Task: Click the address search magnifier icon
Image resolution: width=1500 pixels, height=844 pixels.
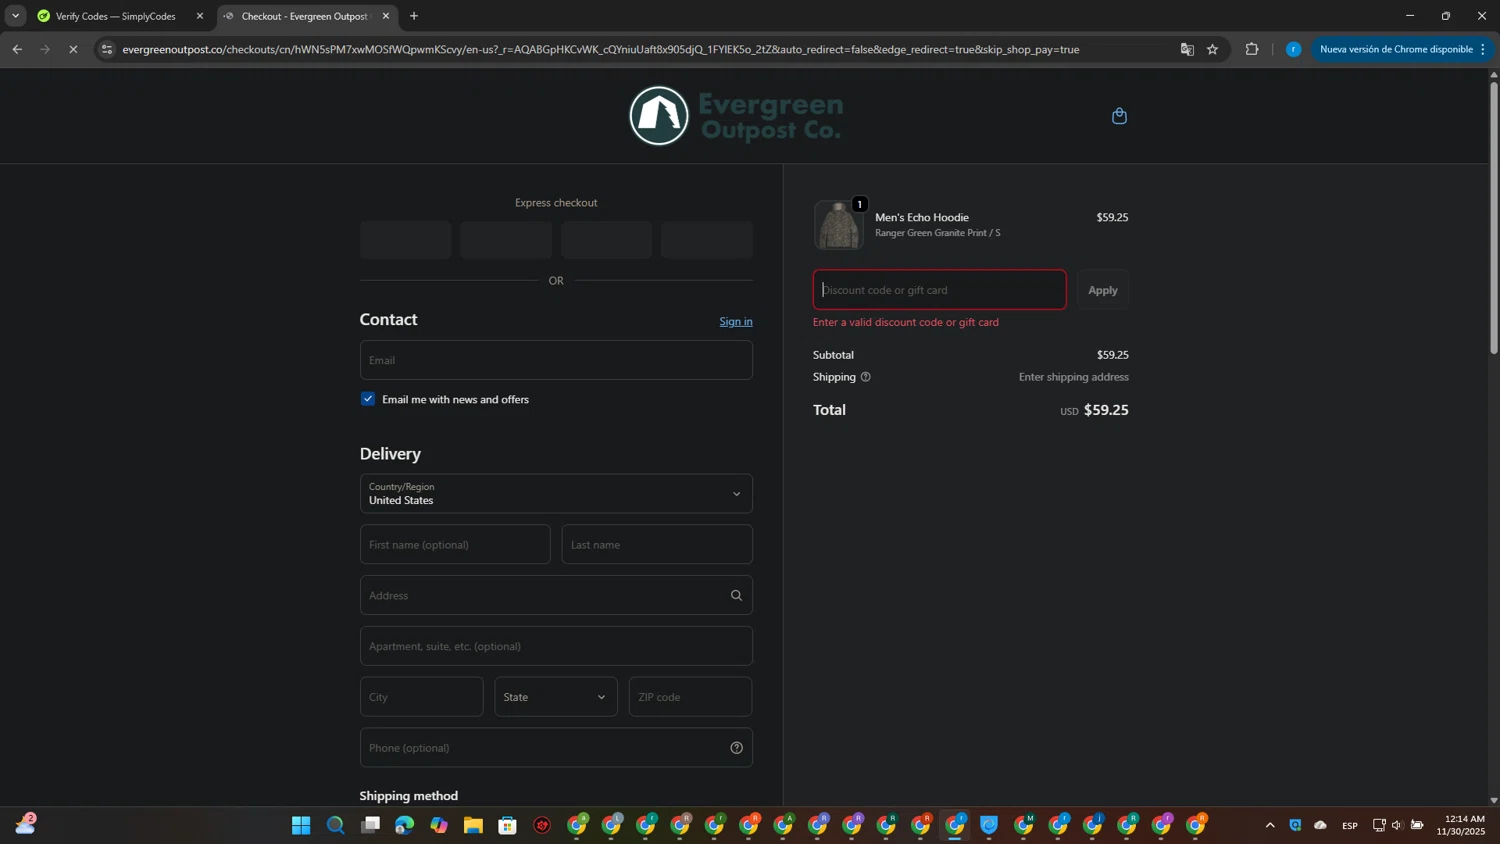Action: (x=736, y=595)
